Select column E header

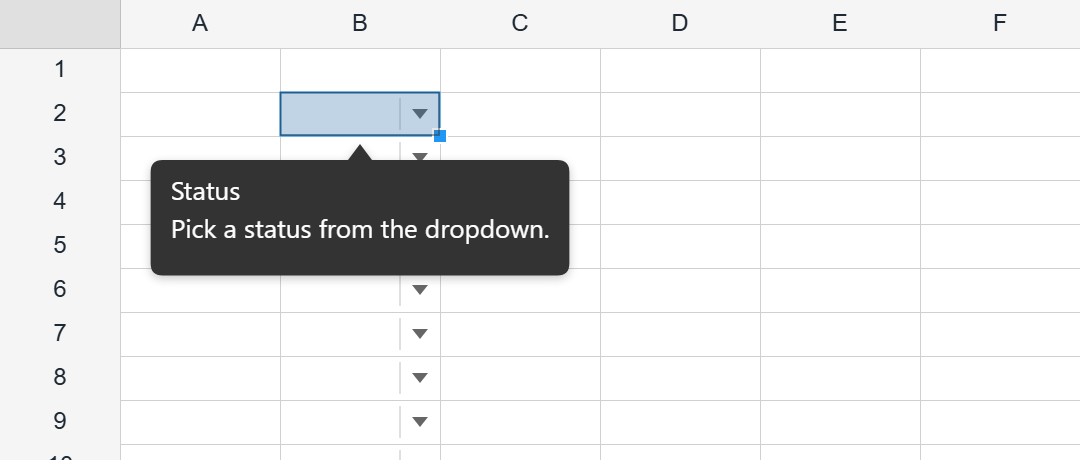pos(840,24)
